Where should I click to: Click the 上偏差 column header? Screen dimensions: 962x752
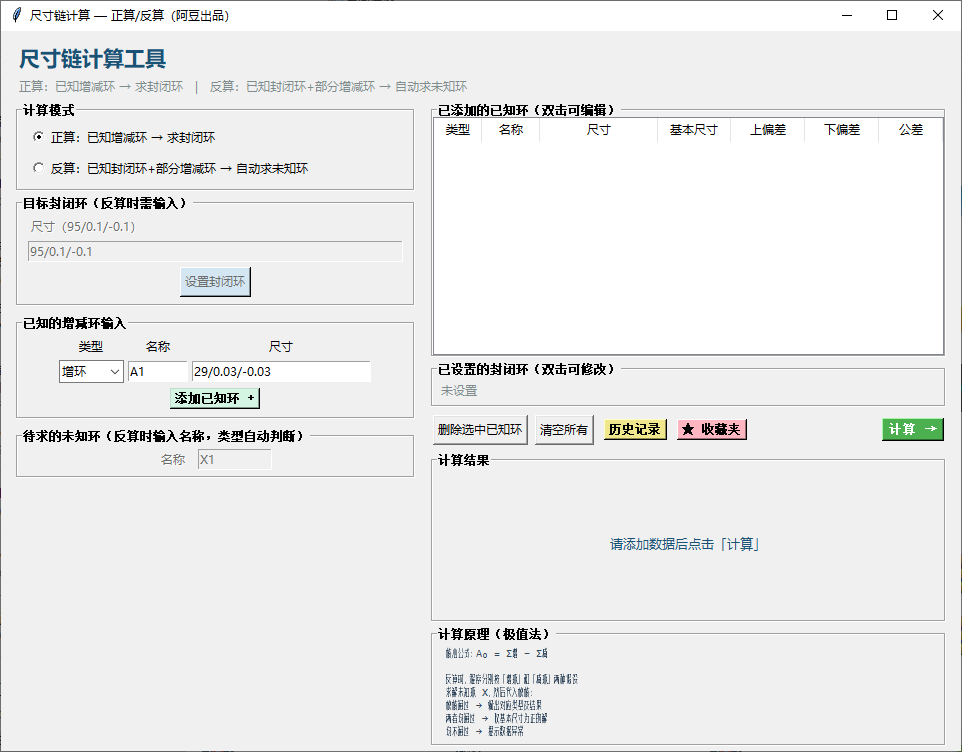(x=768, y=129)
